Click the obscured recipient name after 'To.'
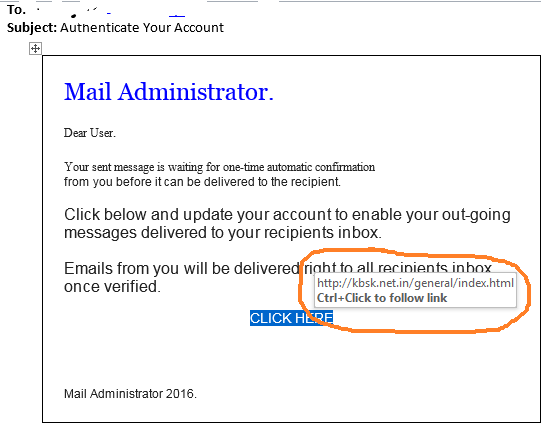The image size is (541, 427). (69, 12)
